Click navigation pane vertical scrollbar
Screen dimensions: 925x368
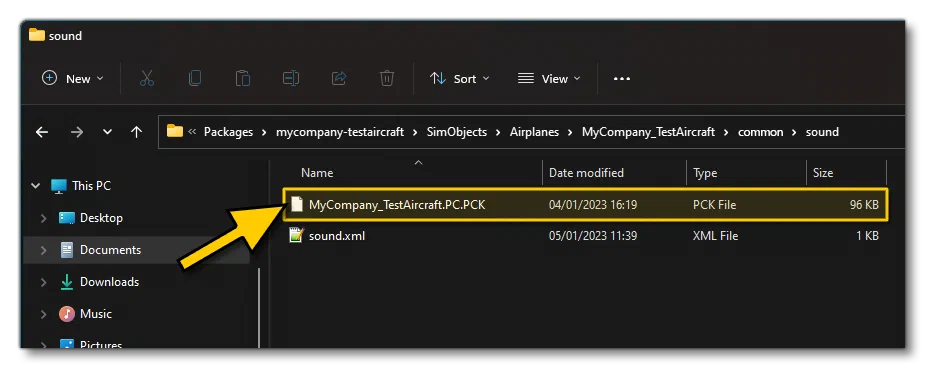click(259, 307)
